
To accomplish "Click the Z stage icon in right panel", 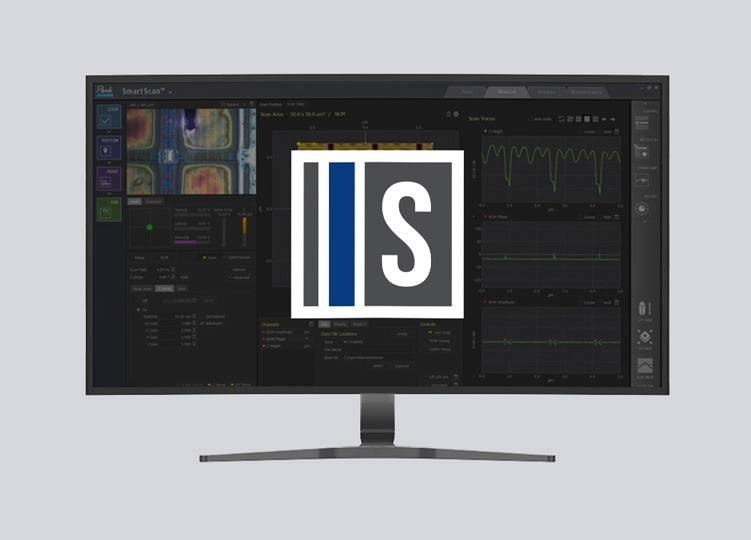I will point(645,309).
